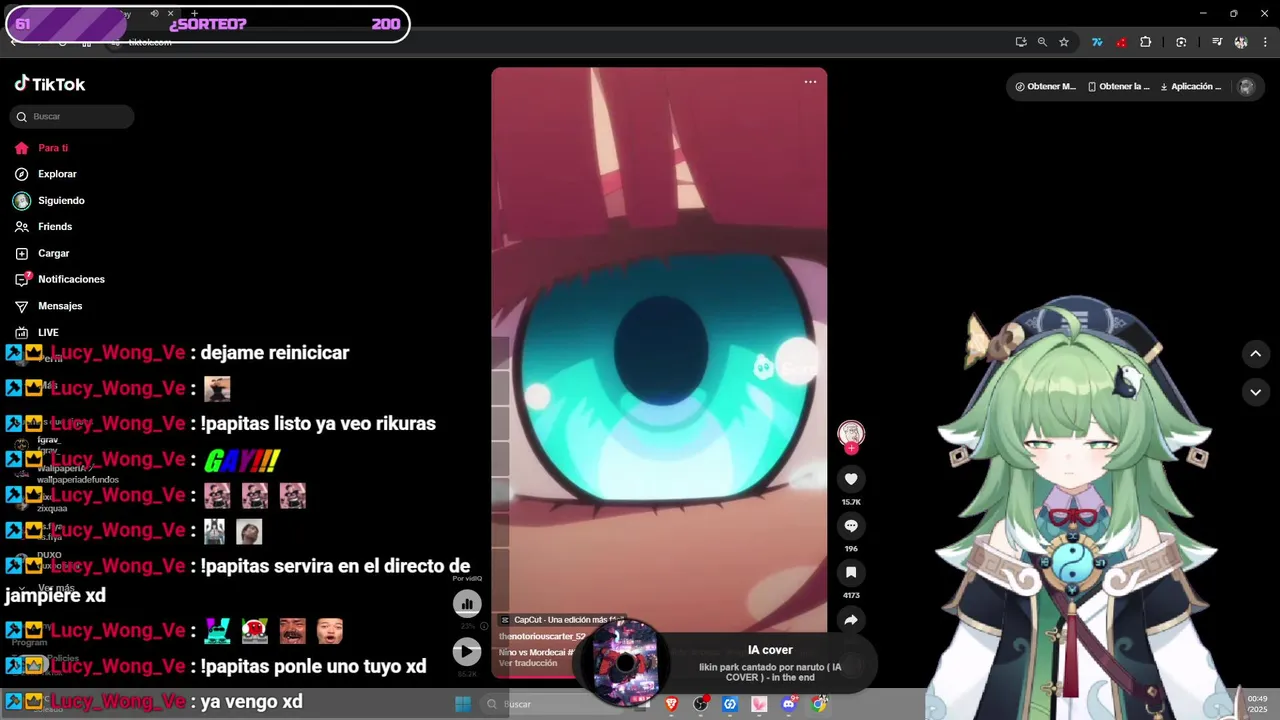
Task: Click the rainbow GAY!!! emote in chat
Action: [242, 460]
